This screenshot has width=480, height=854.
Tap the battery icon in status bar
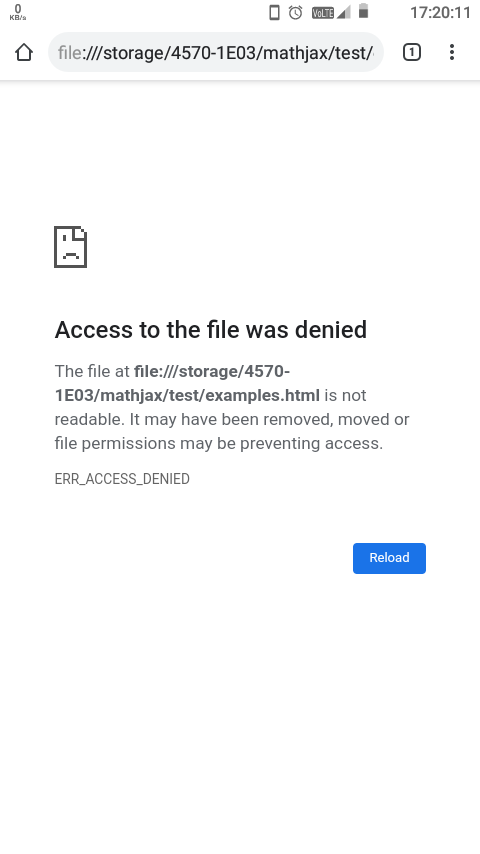pyautogui.click(x=363, y=11)
